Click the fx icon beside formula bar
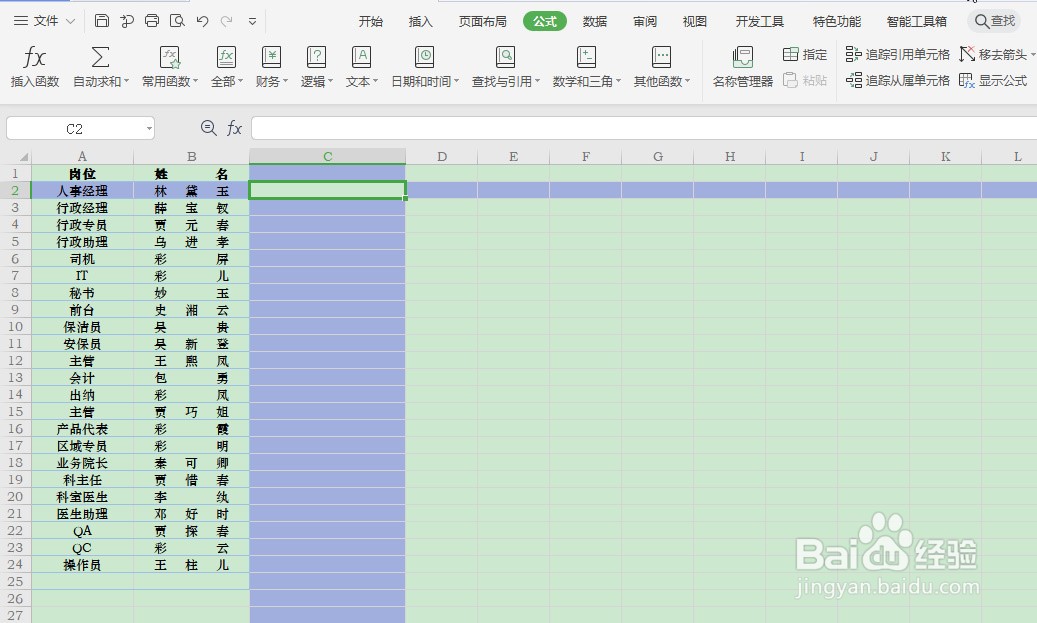This screenshot has height=623, width=1037. 234,128
